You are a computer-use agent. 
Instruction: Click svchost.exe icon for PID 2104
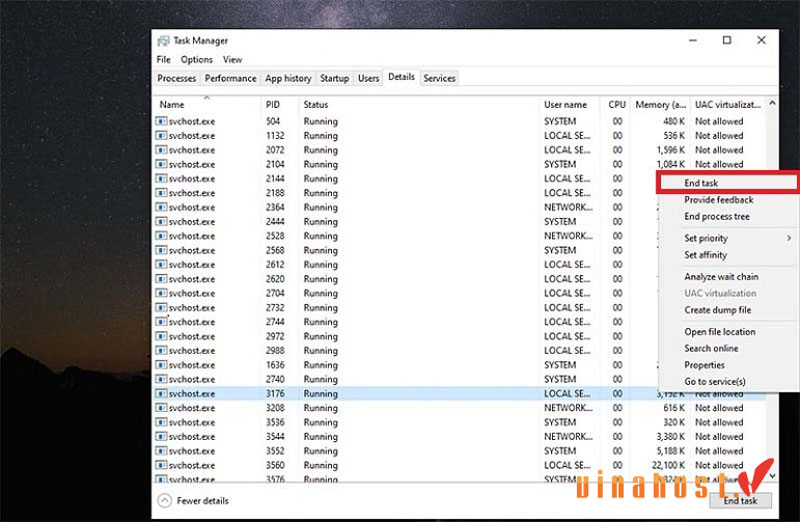[x=161, y=164]
